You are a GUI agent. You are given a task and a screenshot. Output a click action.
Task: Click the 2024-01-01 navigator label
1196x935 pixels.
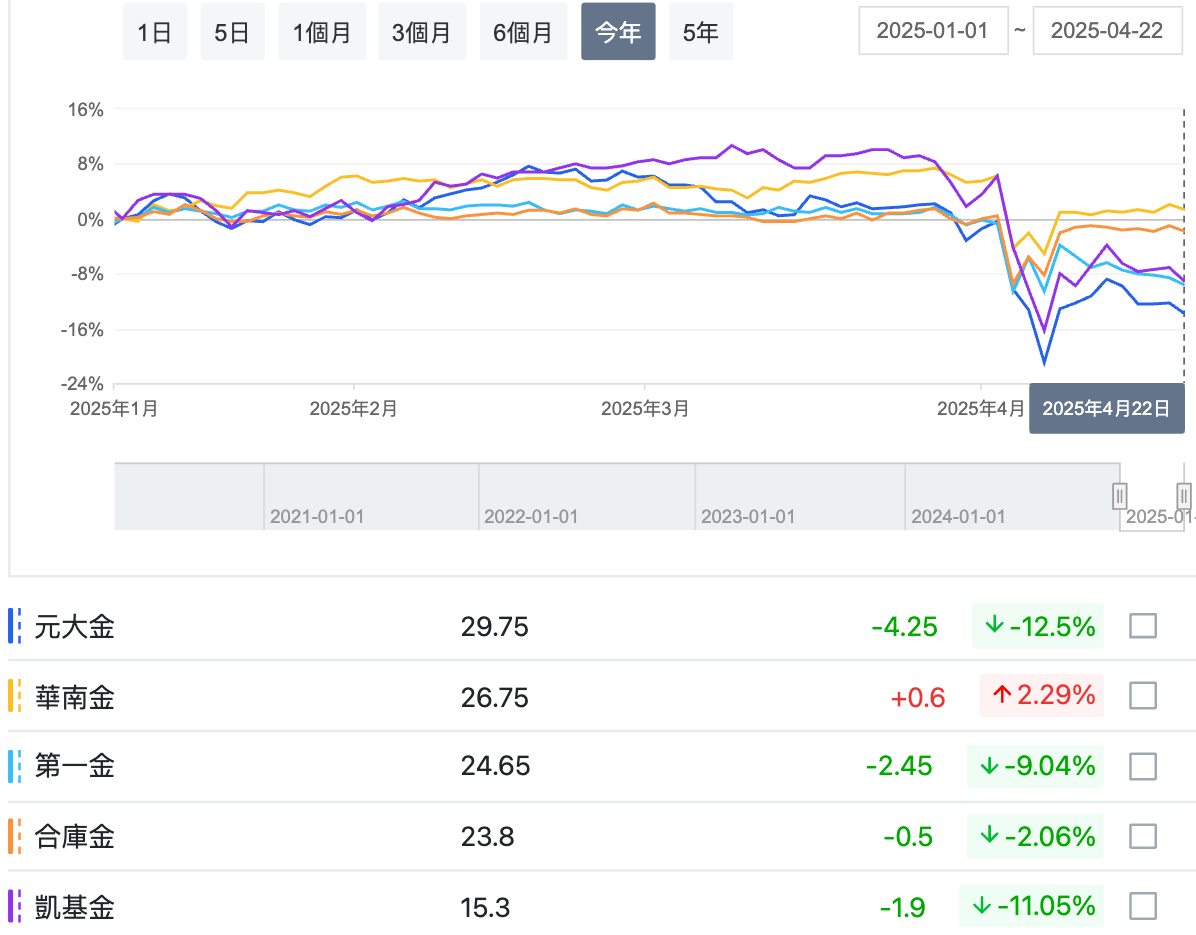click(x=958, y=516)
